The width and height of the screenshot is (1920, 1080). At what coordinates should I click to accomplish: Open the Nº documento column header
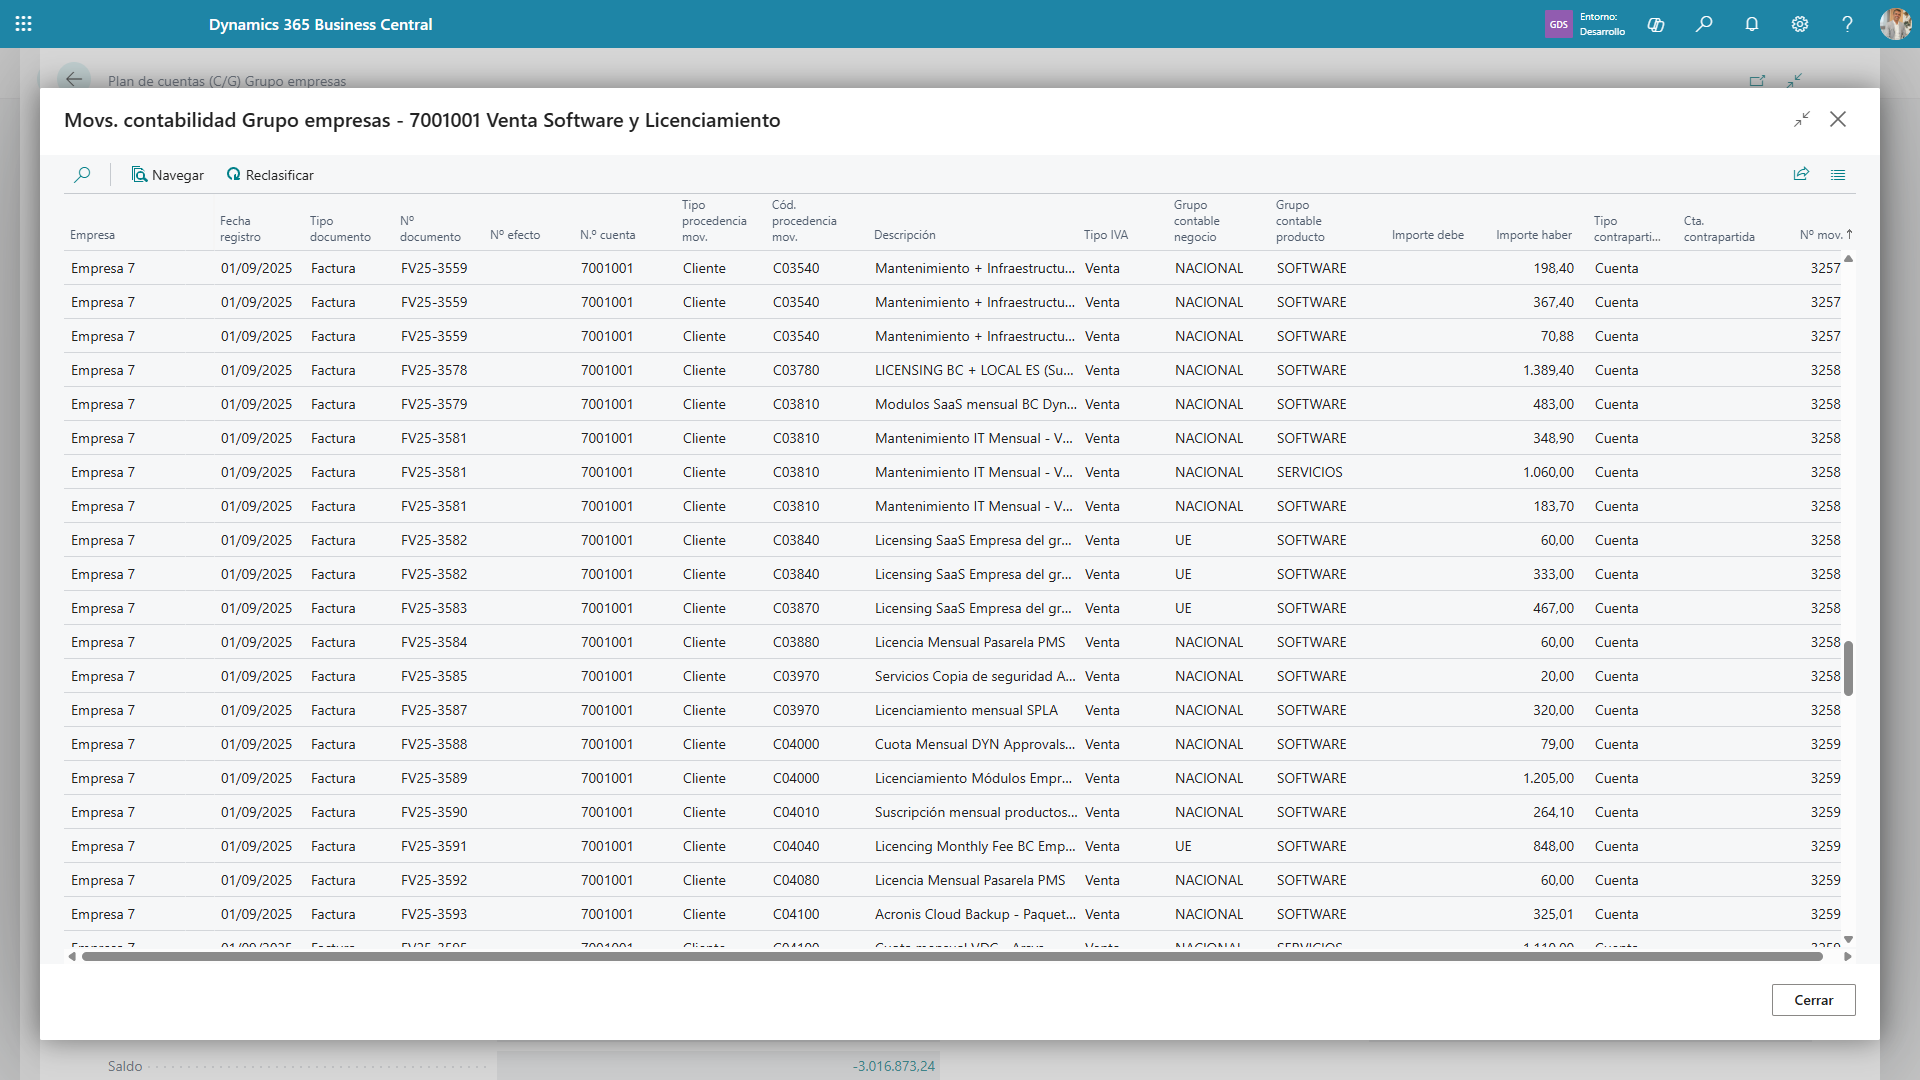(430, 229)
